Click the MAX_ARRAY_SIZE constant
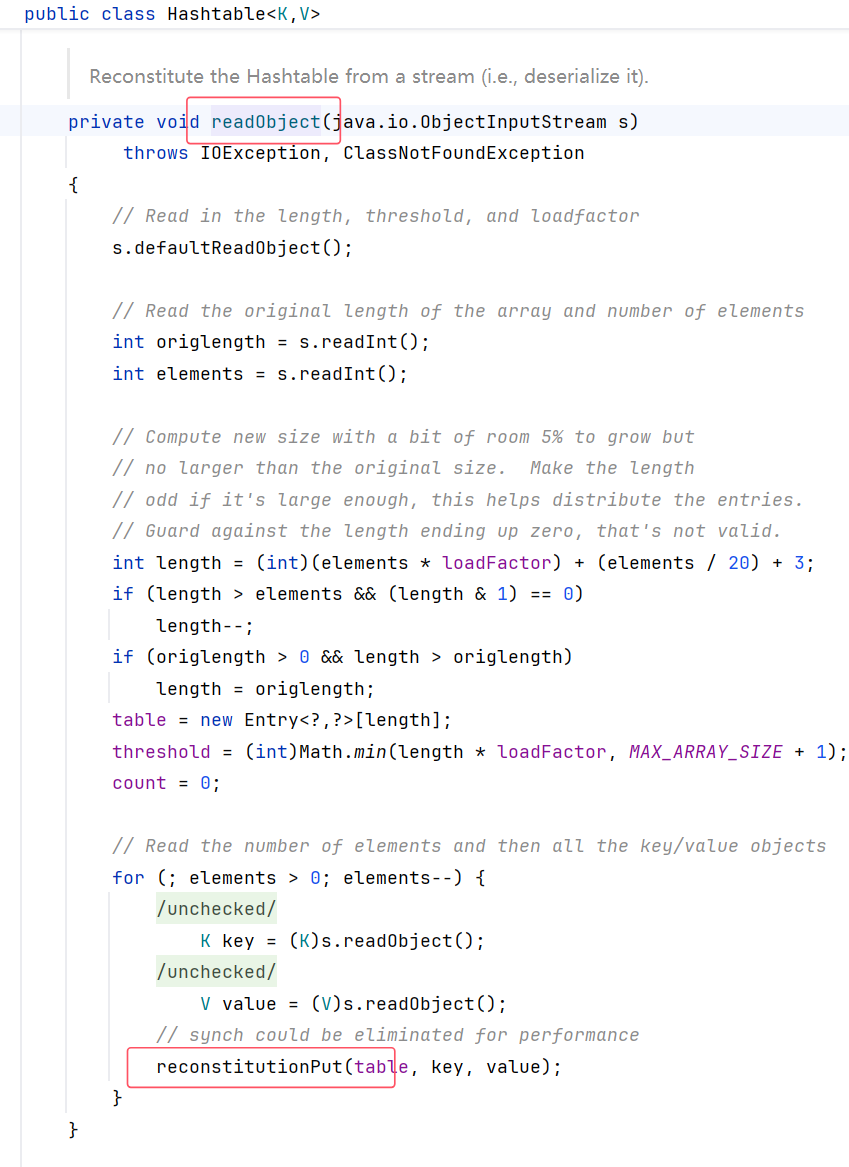This screenshot has width=849, height=1167. [705, 752]
